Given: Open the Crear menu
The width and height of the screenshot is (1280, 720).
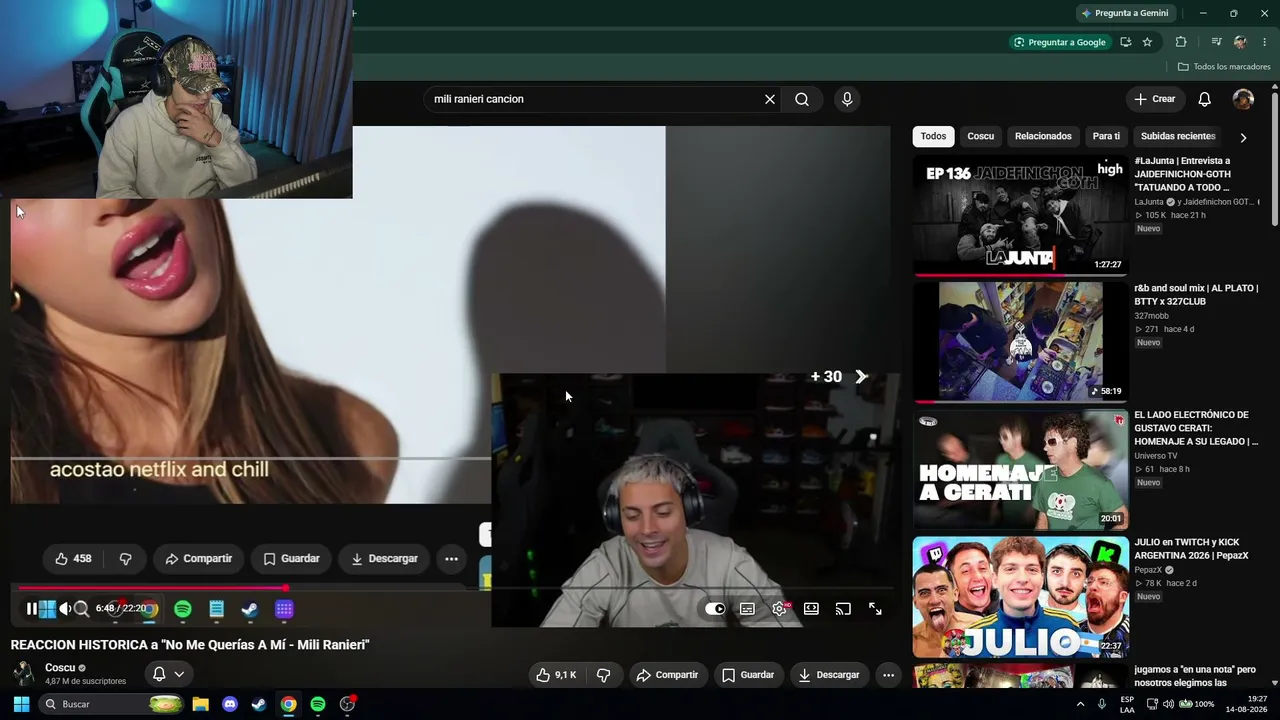Looking at the screenshot, I should [1155, 99].
